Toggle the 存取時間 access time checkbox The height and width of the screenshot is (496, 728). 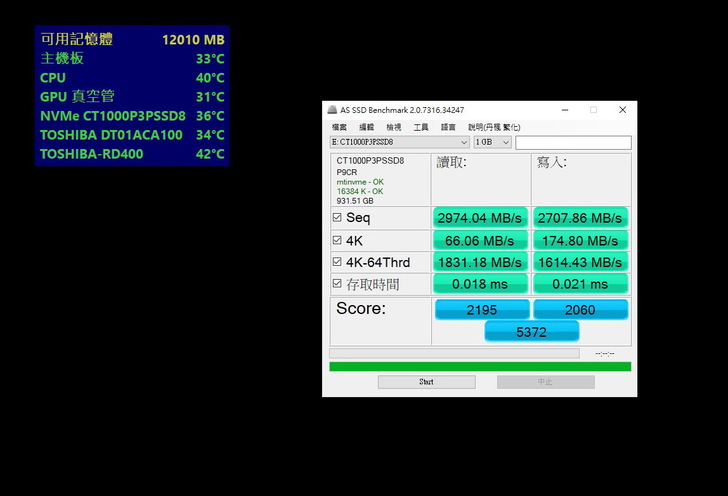pos(337,284)
